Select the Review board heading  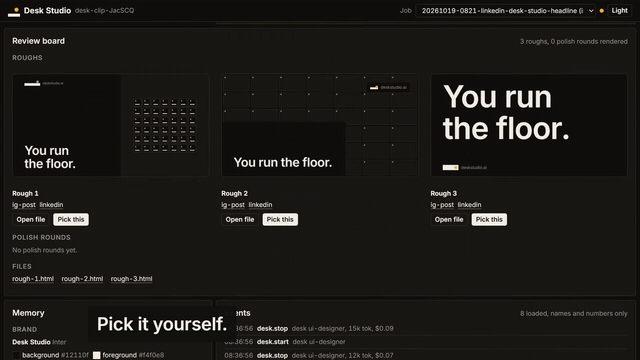click(38, 41)
